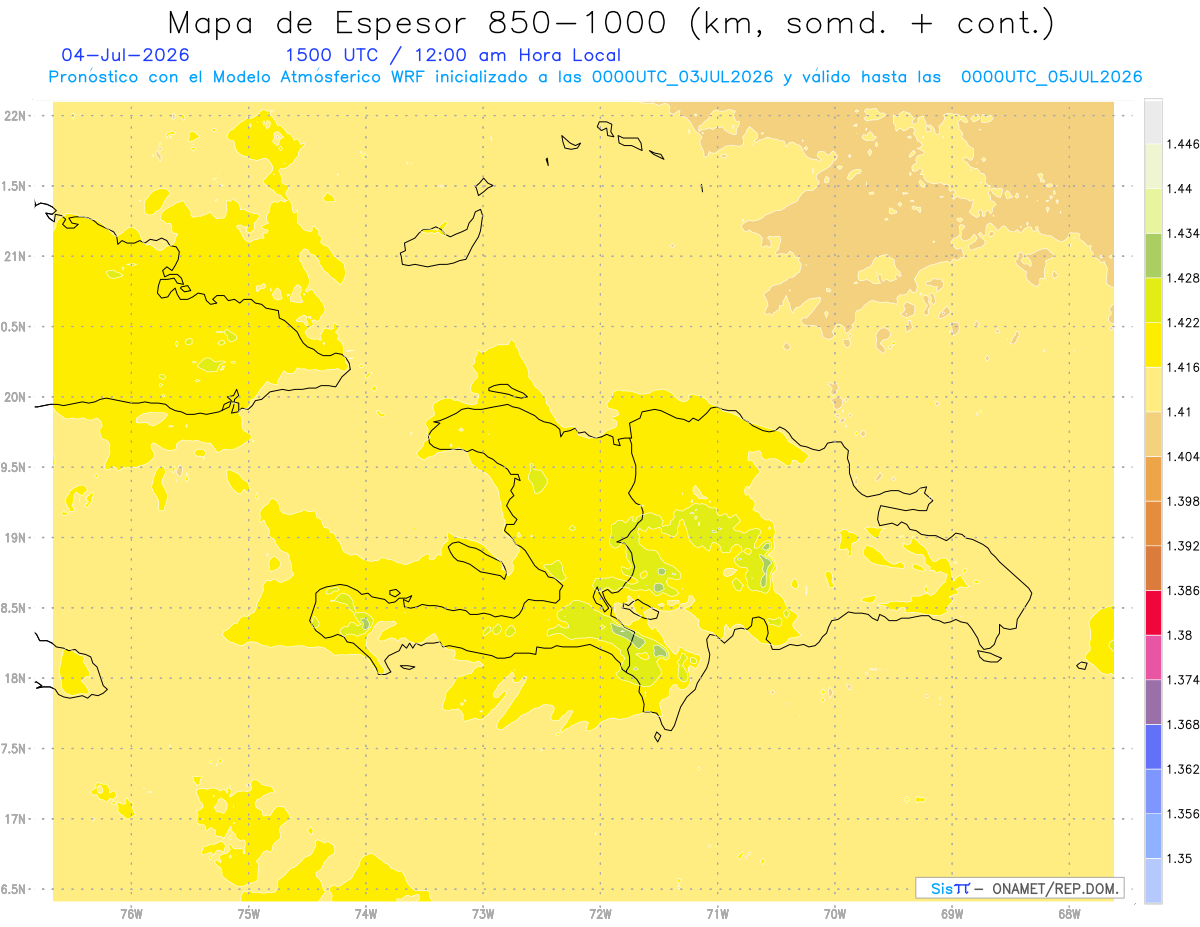Click the initialization time '0000UTC_03JUL2026'
Image resolution: width=1200 pixels, height=927 pixels.
pos(683,77)
